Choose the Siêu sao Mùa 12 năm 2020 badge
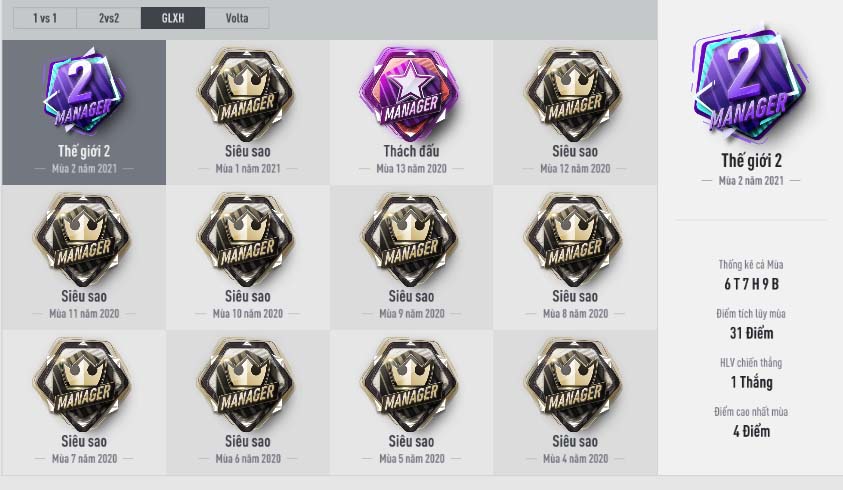 [575, 112]
